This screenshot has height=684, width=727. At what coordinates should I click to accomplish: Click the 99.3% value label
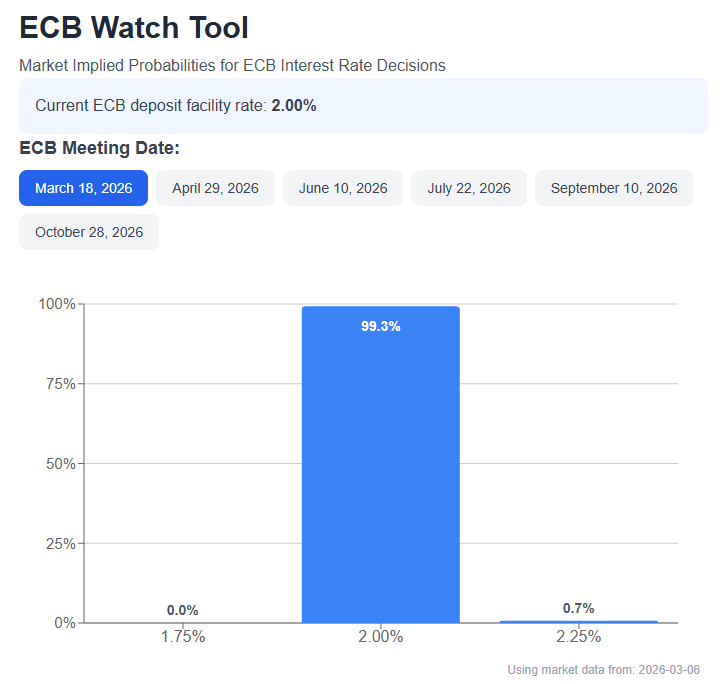tap(380, 326)
